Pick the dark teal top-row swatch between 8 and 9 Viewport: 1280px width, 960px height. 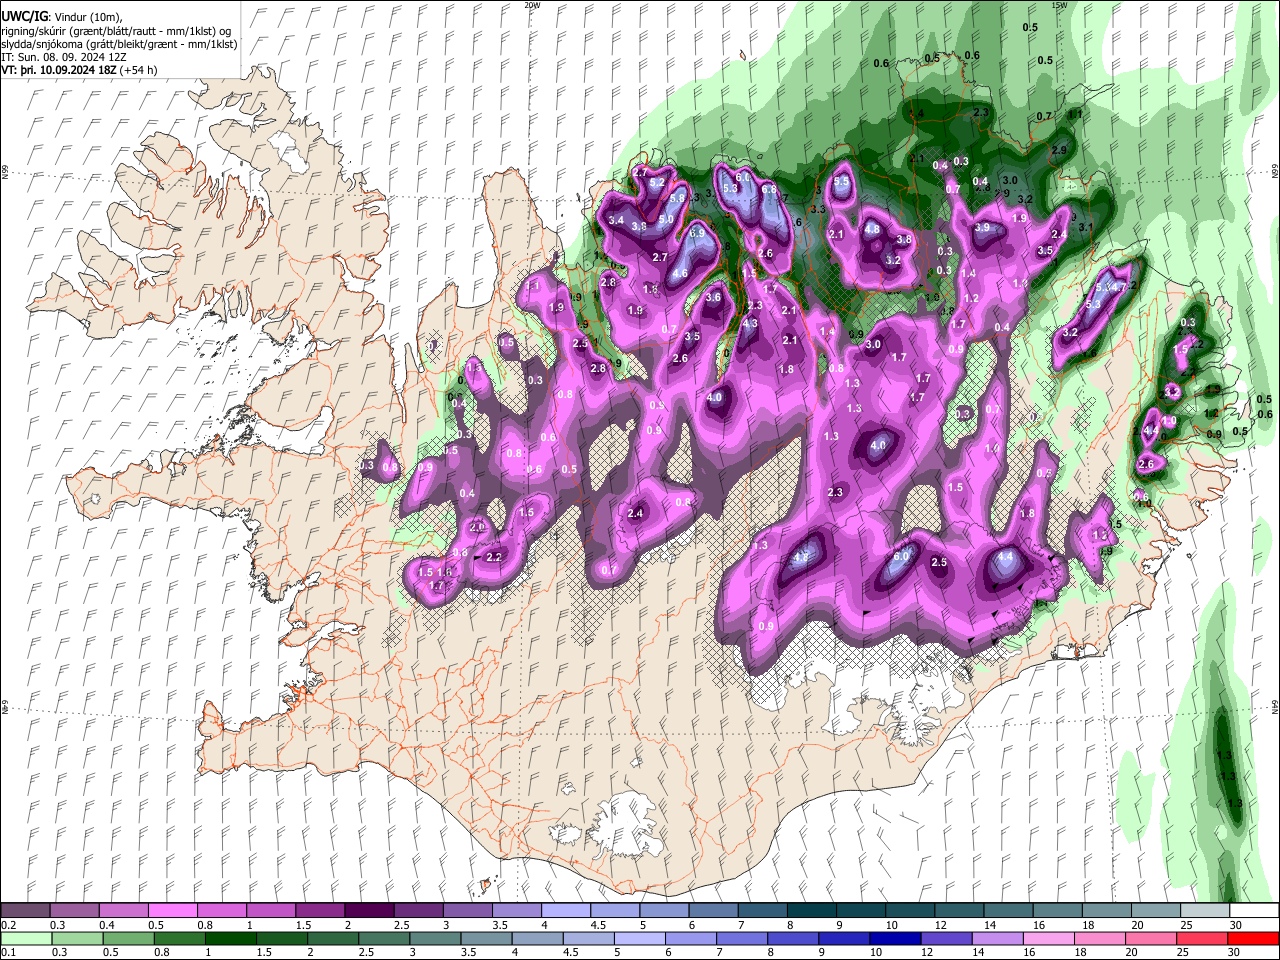(x=811, y=911)
